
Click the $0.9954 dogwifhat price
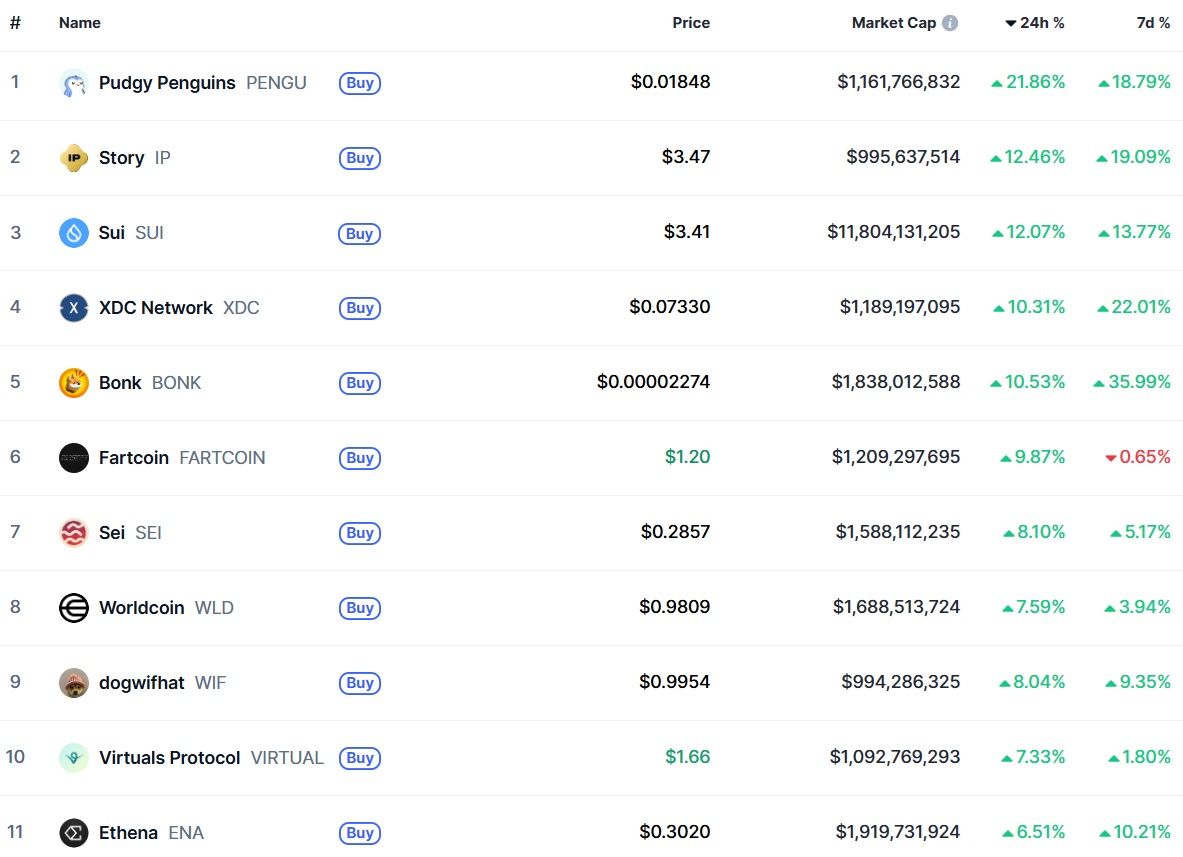[674, 681]
